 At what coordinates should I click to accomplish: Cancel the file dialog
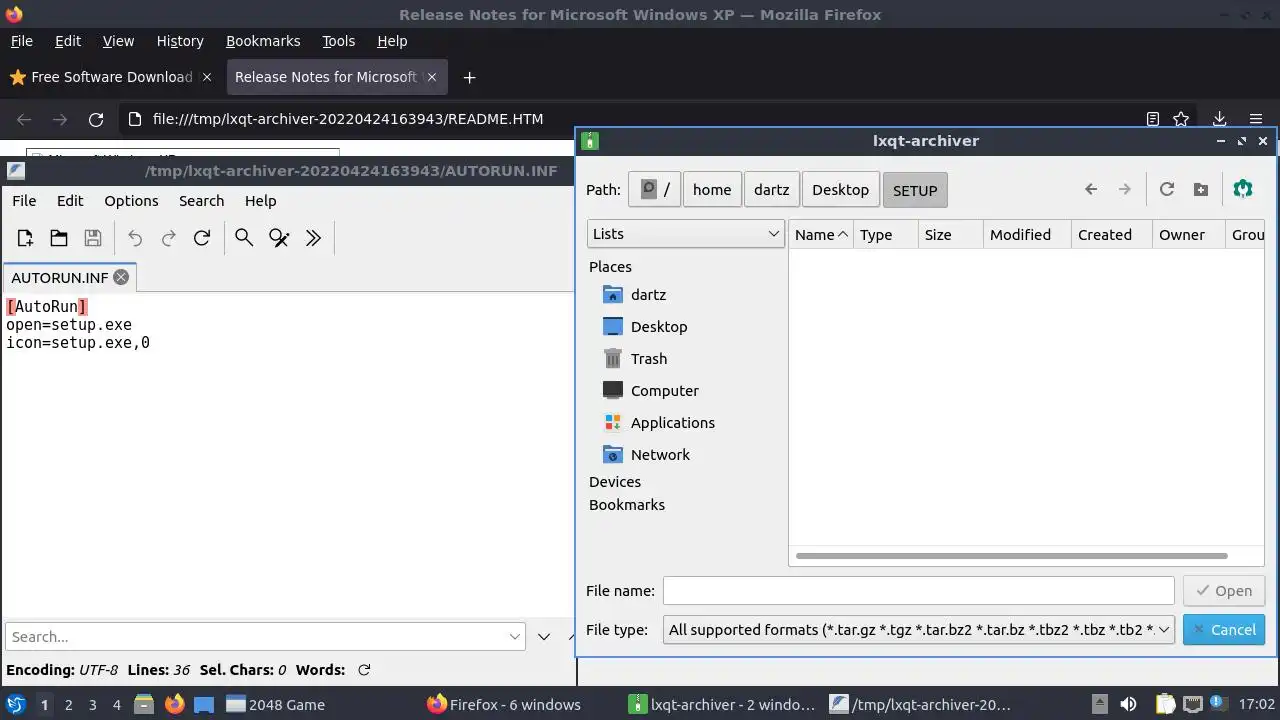coord(1224,630)
